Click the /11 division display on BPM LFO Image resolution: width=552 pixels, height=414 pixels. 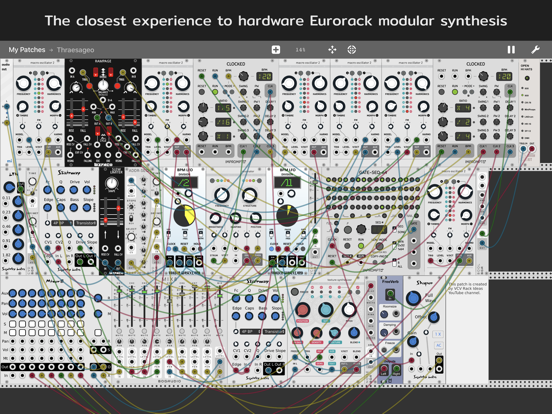(287, 182)
